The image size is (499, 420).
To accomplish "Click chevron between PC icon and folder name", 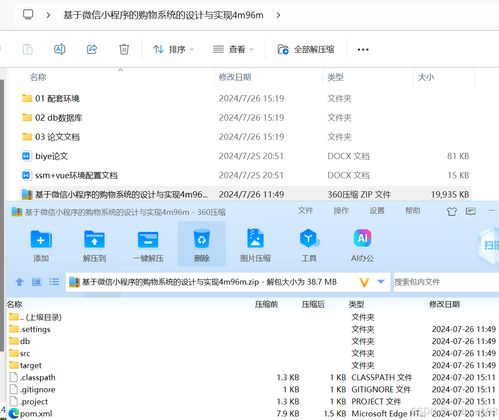I will (x=48, y=15).
